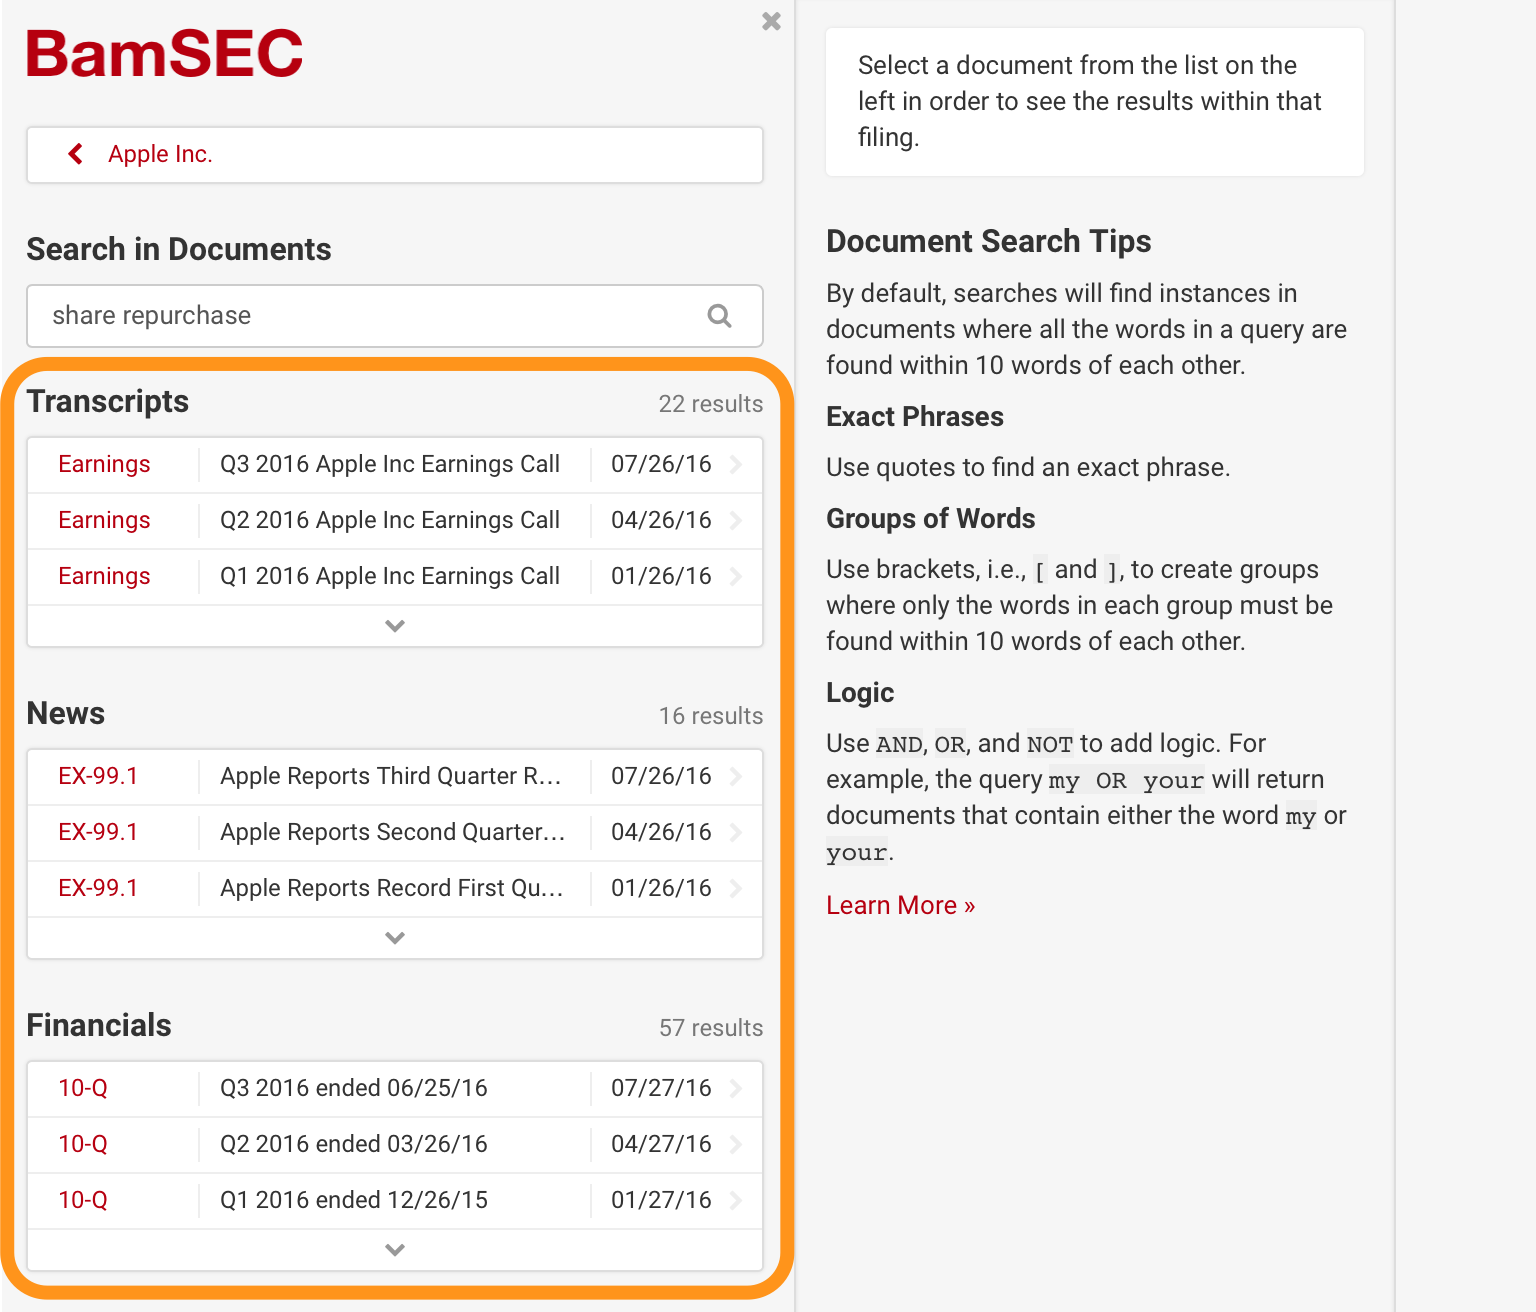Click the 16 results count for News

point(710,716)
